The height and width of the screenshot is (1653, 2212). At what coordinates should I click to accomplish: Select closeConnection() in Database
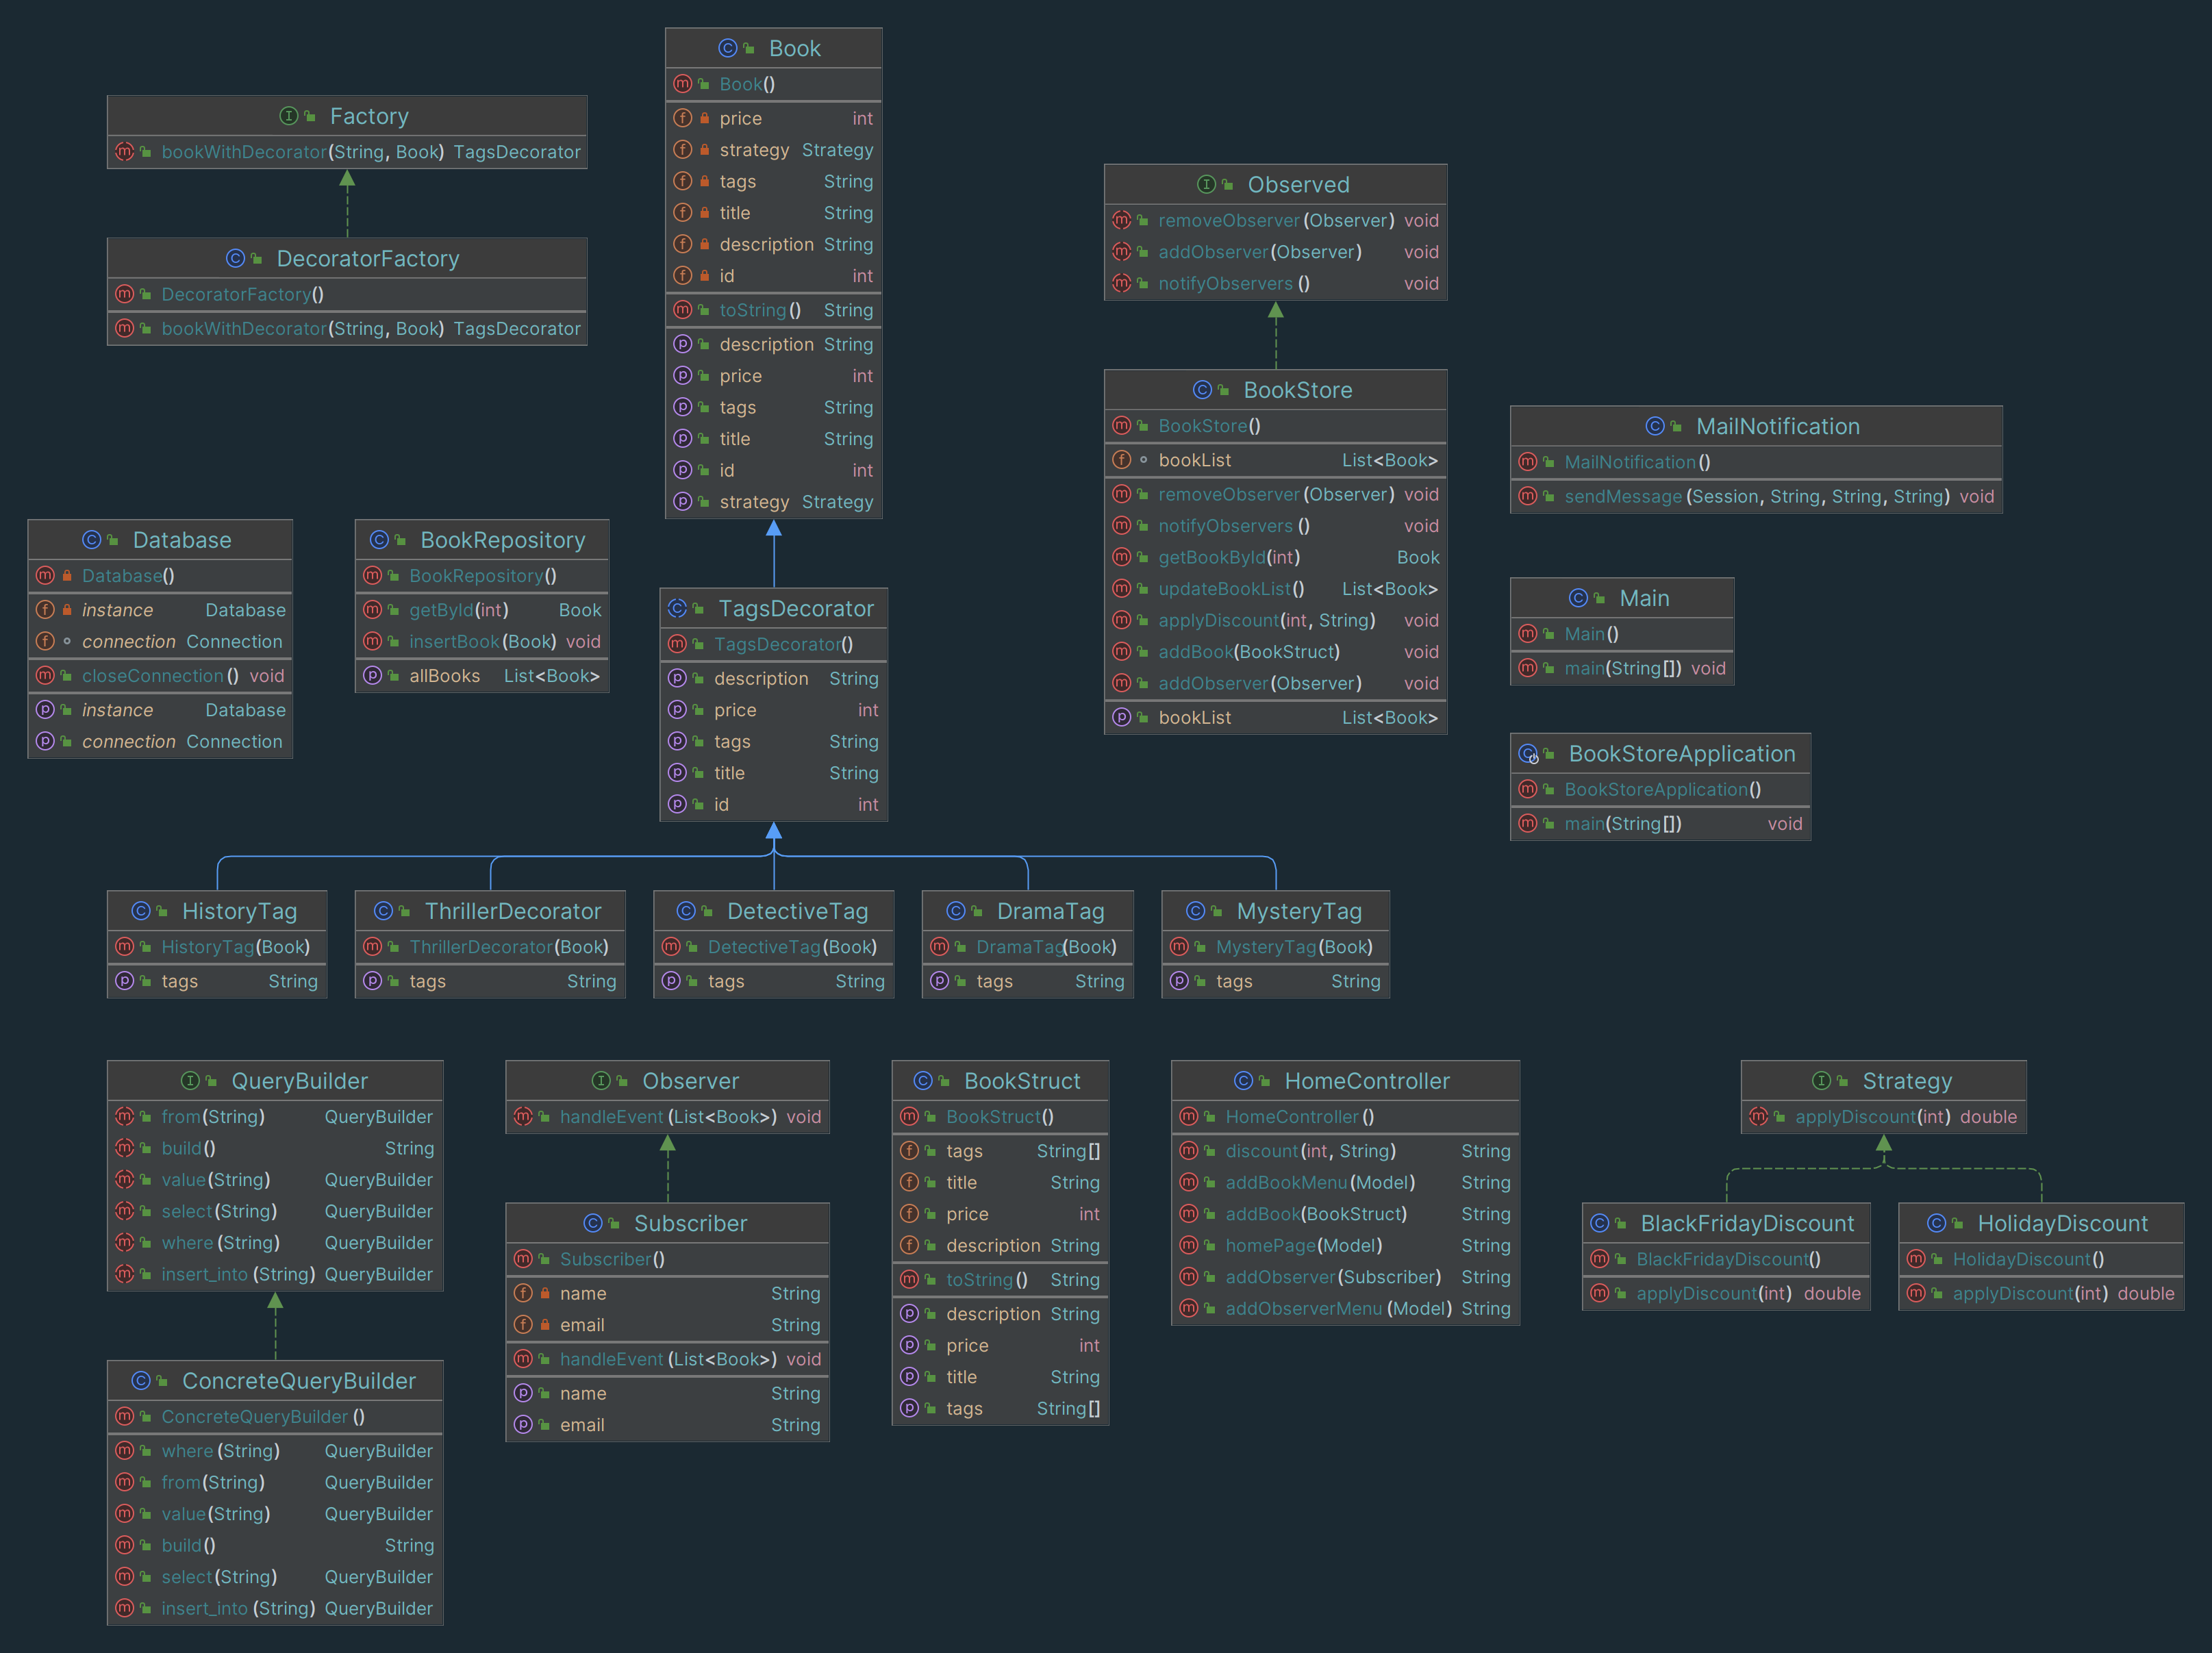point(160,677)
